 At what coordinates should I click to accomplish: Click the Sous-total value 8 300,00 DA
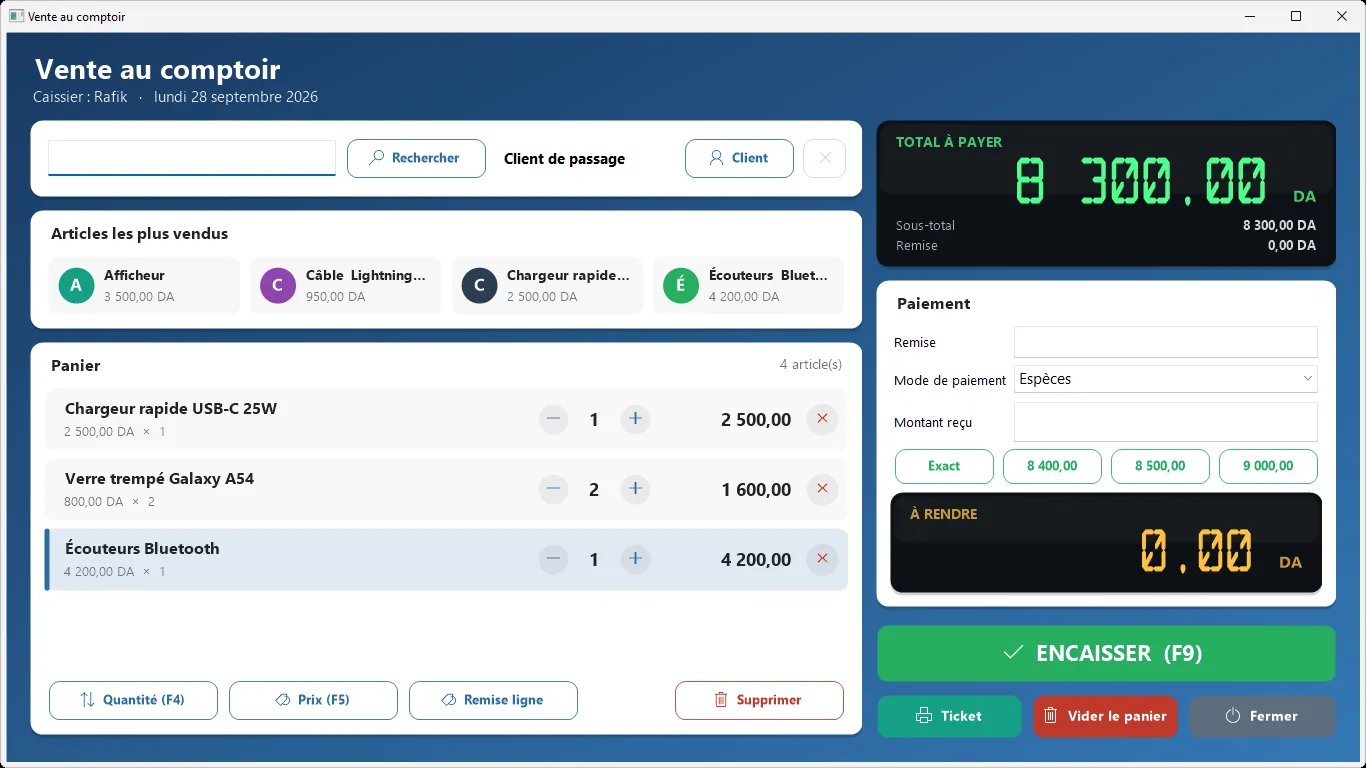(1279, 225)
